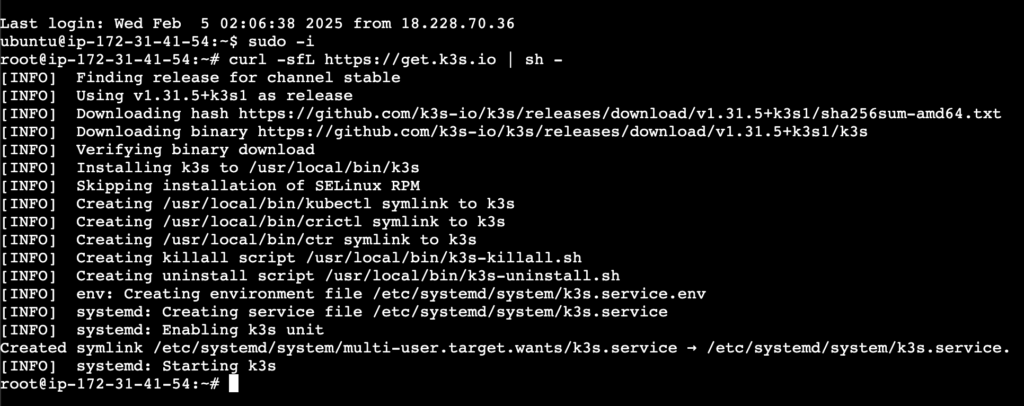Click the /etc/systemd/system/k3s.service.env path
The width and height of the screenshot is (1024, 406).
click(x=539, y=294)
